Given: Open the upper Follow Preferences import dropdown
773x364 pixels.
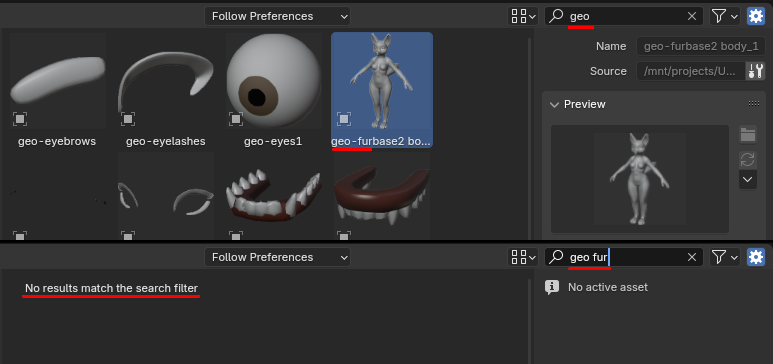Looking at the screenshot, I should 277,16.
